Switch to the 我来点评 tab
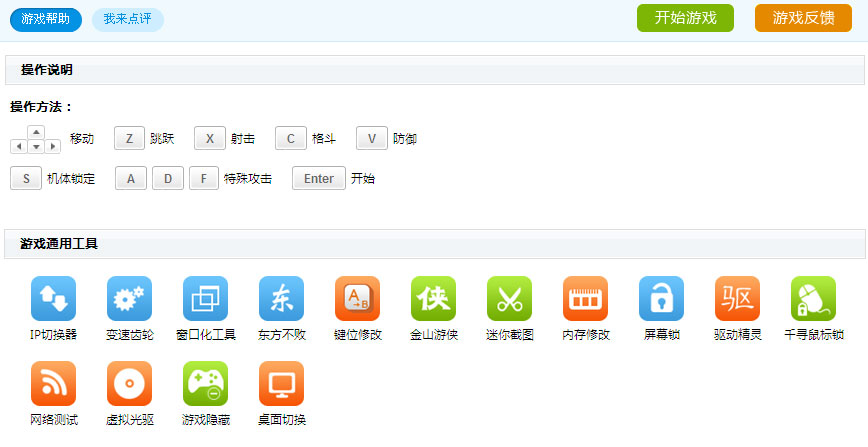Viewport: 868px width, 447px height. [x=128, y=19]
